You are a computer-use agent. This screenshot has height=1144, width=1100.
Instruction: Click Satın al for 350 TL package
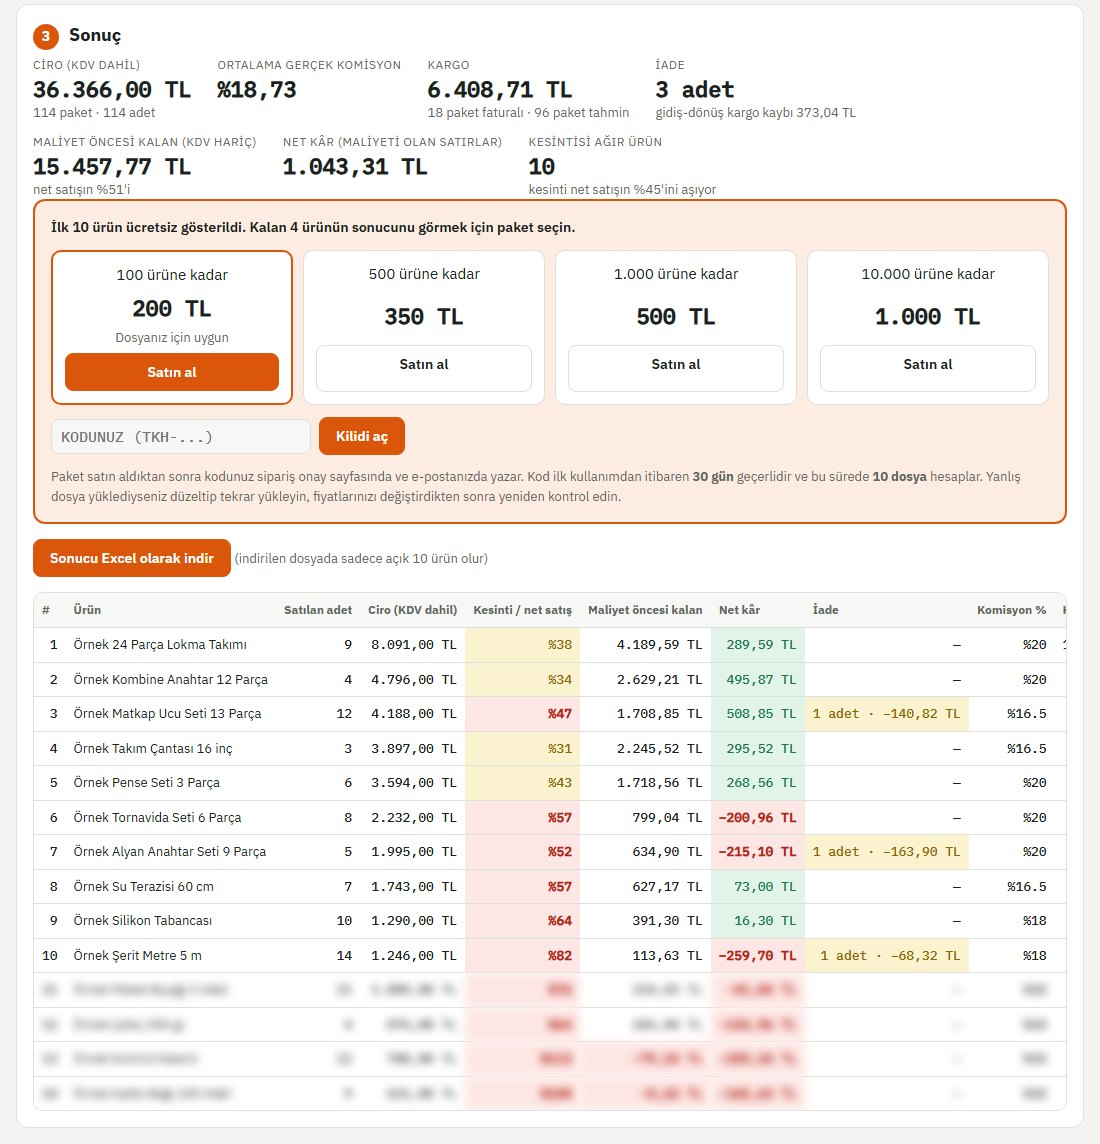click(x=424, y=368)
